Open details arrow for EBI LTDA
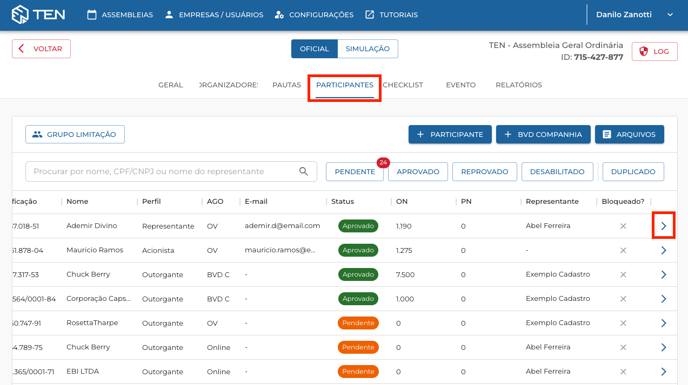 point(663,371)
